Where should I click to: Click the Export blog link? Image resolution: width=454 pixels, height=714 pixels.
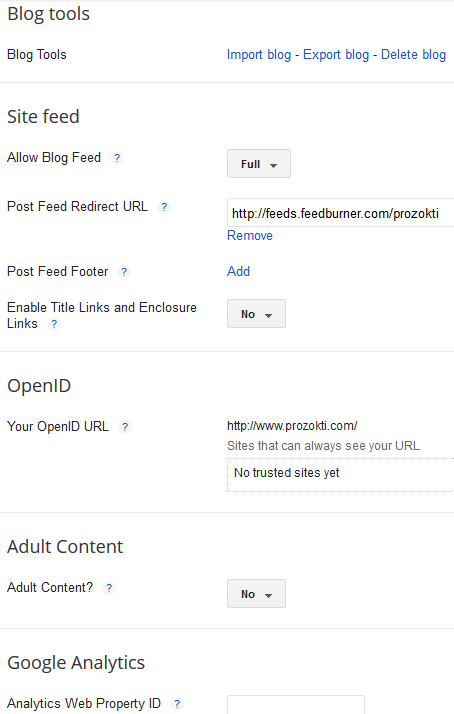click(x=336, y=55)
